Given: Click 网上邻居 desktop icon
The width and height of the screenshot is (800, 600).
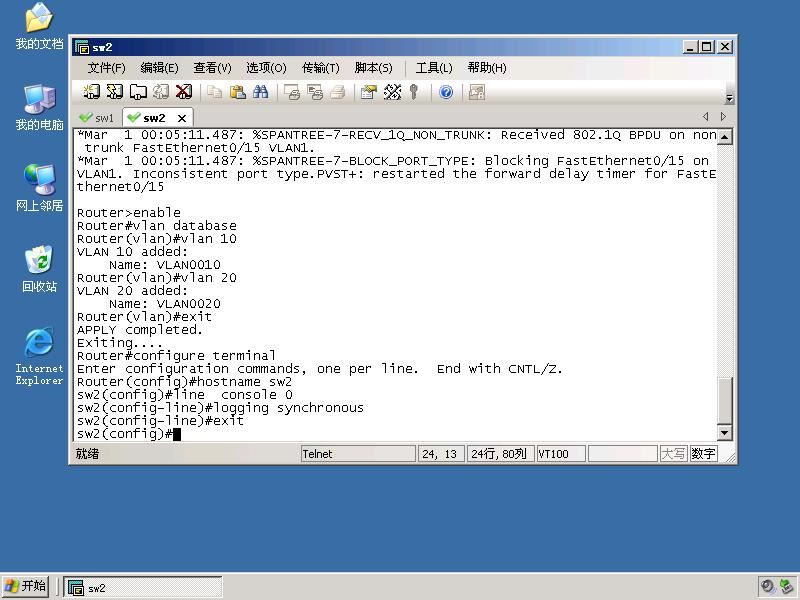Looking at the screenshot, I should 39,188.
